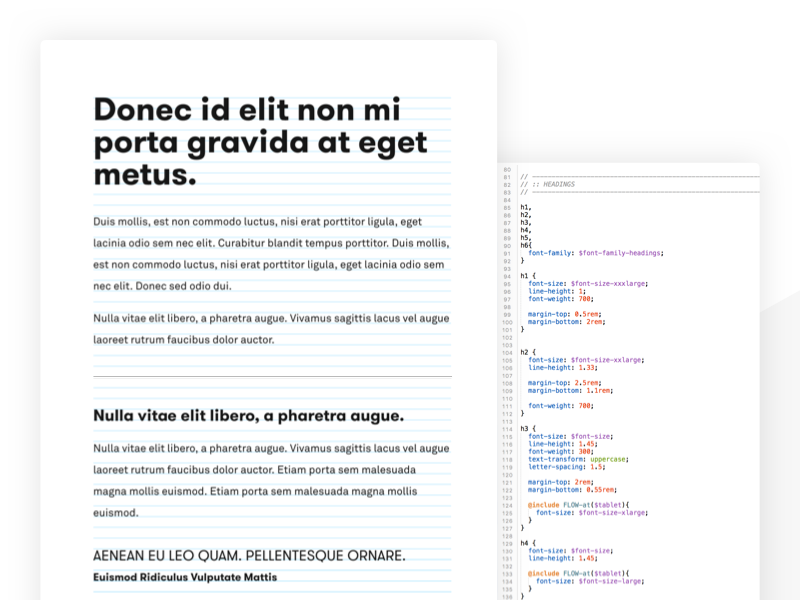Click the line 'laoreet rutrum faucibus dolor auctor.'
Image resolution: width=800 pixels, height=600 pixels.
tap(184, 340)
